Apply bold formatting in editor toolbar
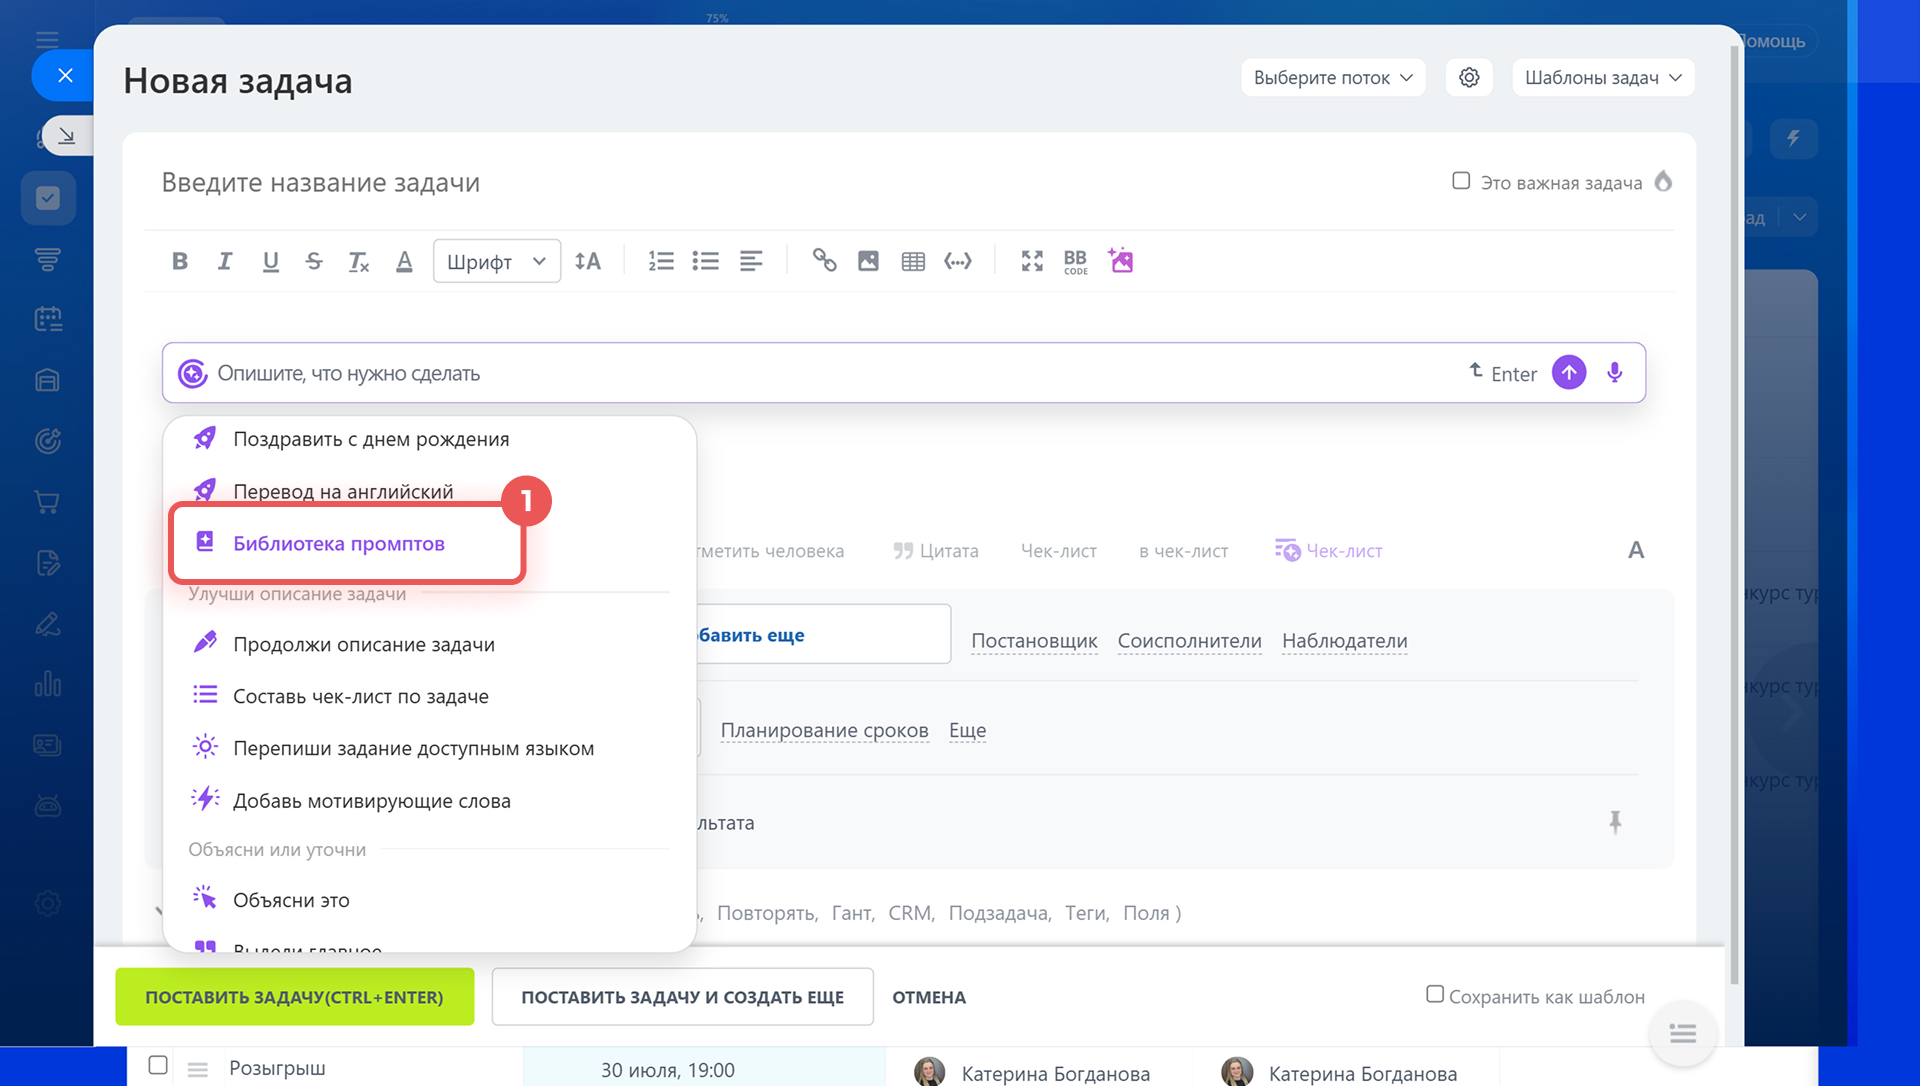Image resolution: width=1920 pixels, height=1086 pixels. [x=180, y=261]
